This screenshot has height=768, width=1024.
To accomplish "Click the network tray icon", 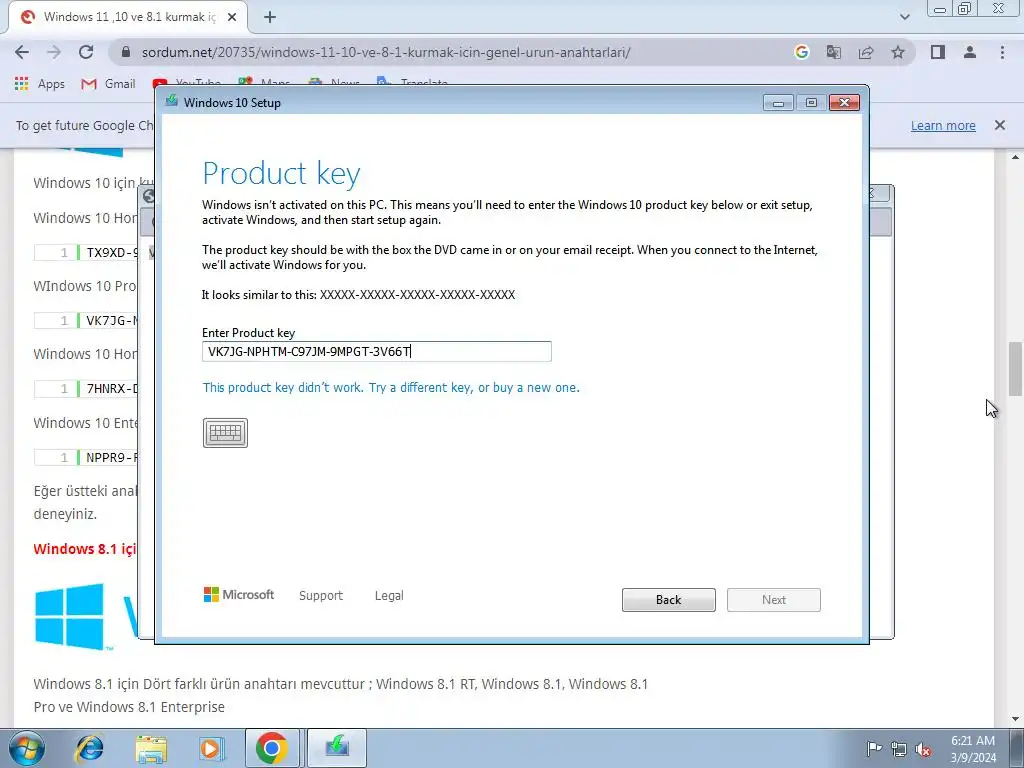I will point(899,749).
